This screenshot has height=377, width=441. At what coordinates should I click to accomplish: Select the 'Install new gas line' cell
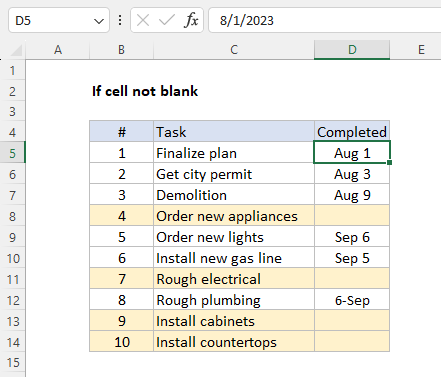coord(234,258)
